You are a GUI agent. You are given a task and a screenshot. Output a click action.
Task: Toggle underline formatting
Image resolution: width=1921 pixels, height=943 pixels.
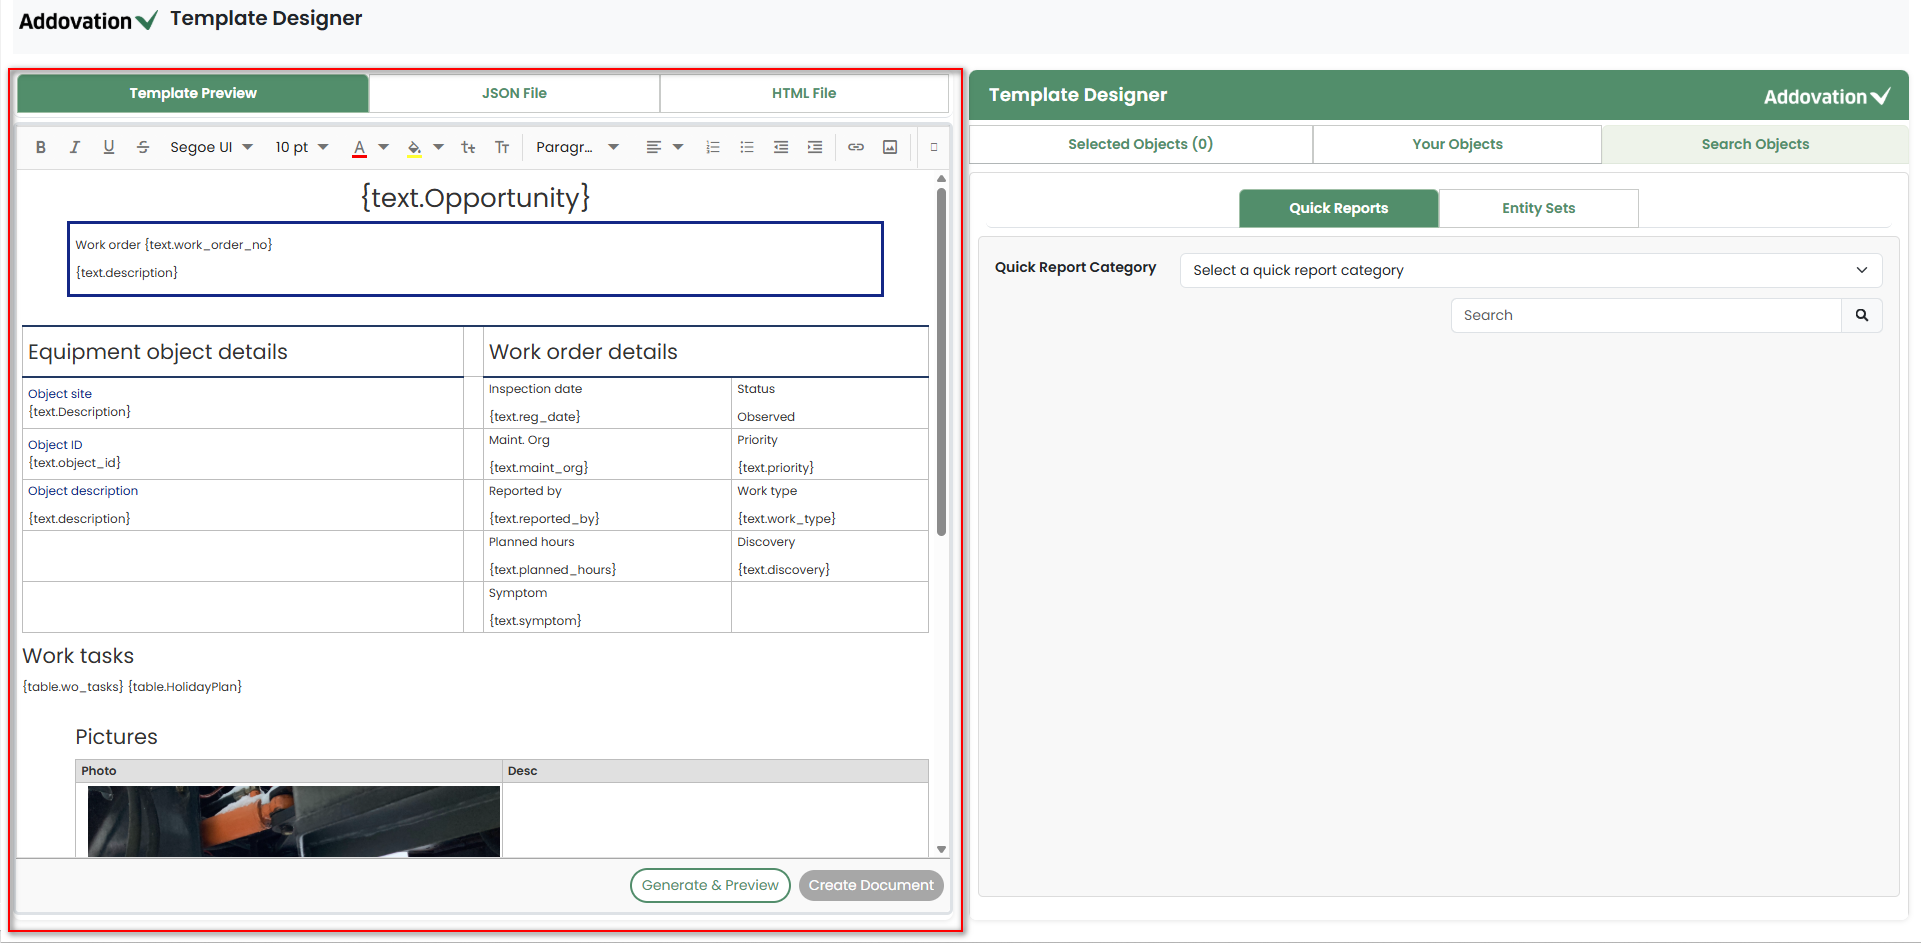108,147
